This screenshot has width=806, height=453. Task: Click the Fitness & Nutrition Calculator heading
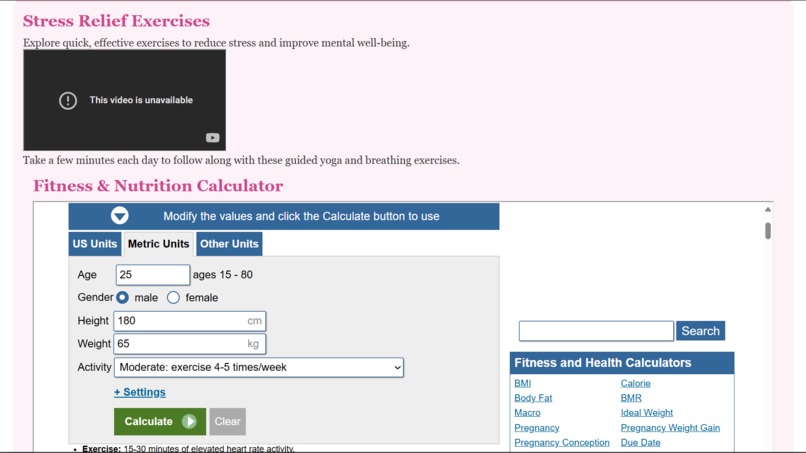[x=158, y=186]
